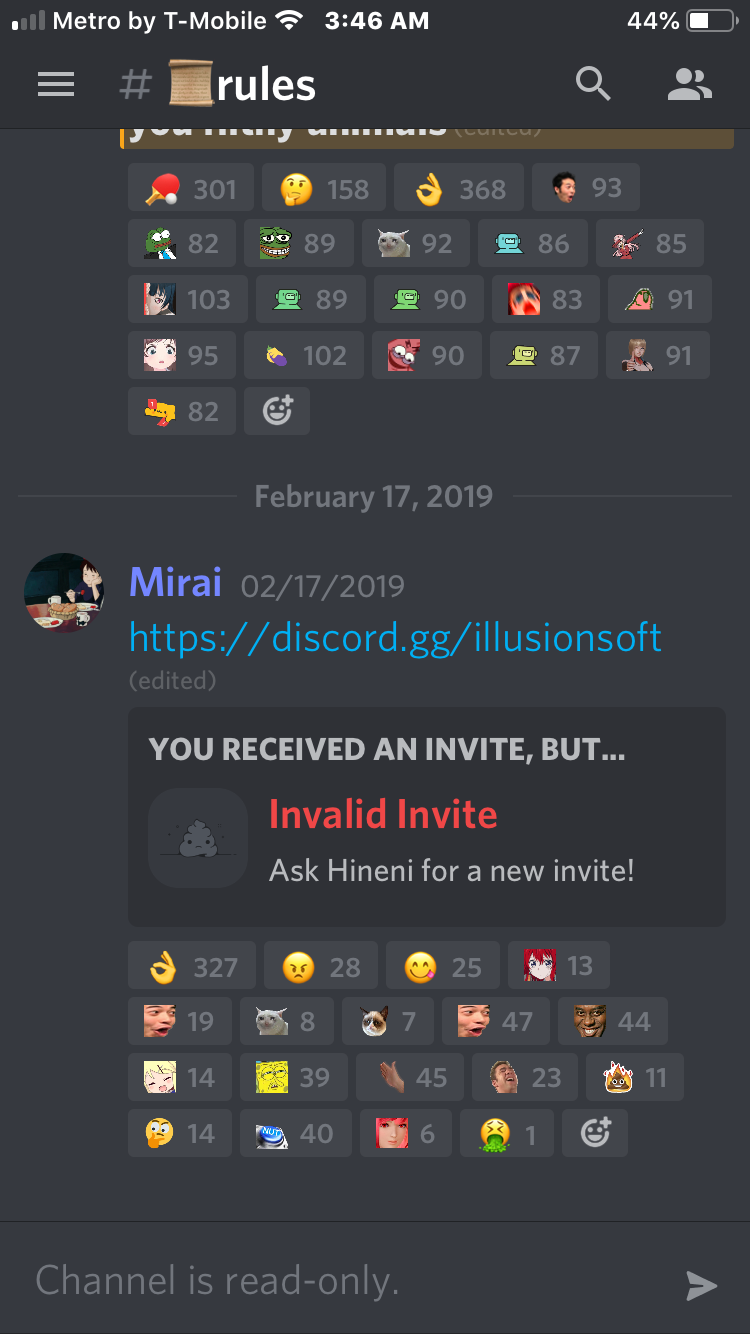Tap the Mirai username
The height and width of the screenshot is (1334, 750).
(x=175, y=582)
